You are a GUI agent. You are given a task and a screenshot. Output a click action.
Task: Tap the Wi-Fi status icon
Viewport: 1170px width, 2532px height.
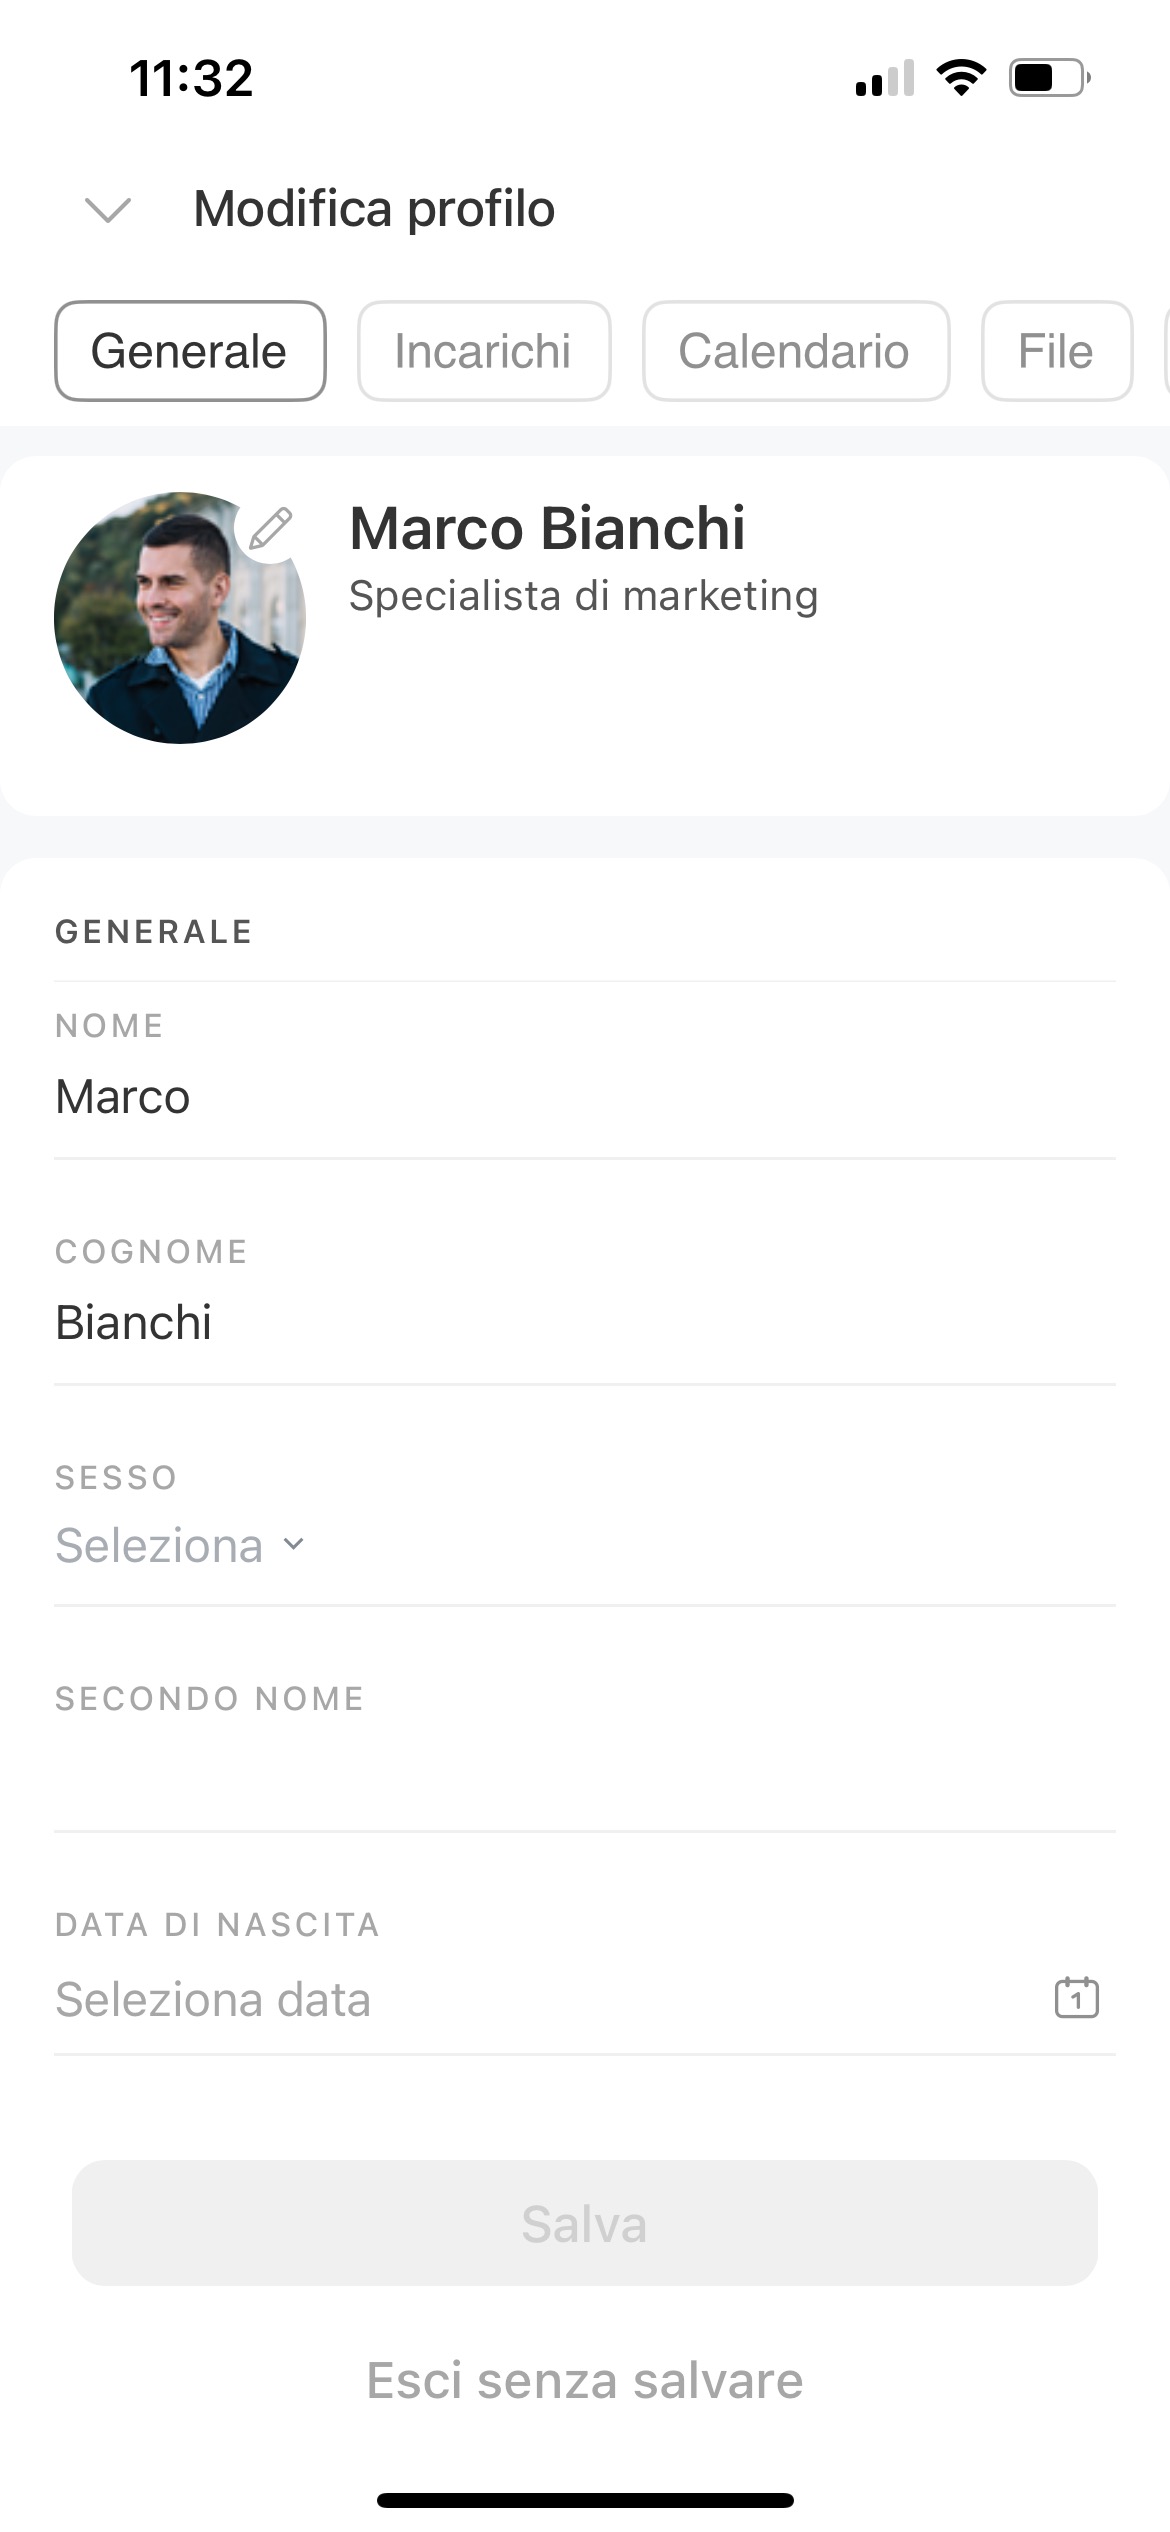tap(961, 77)
